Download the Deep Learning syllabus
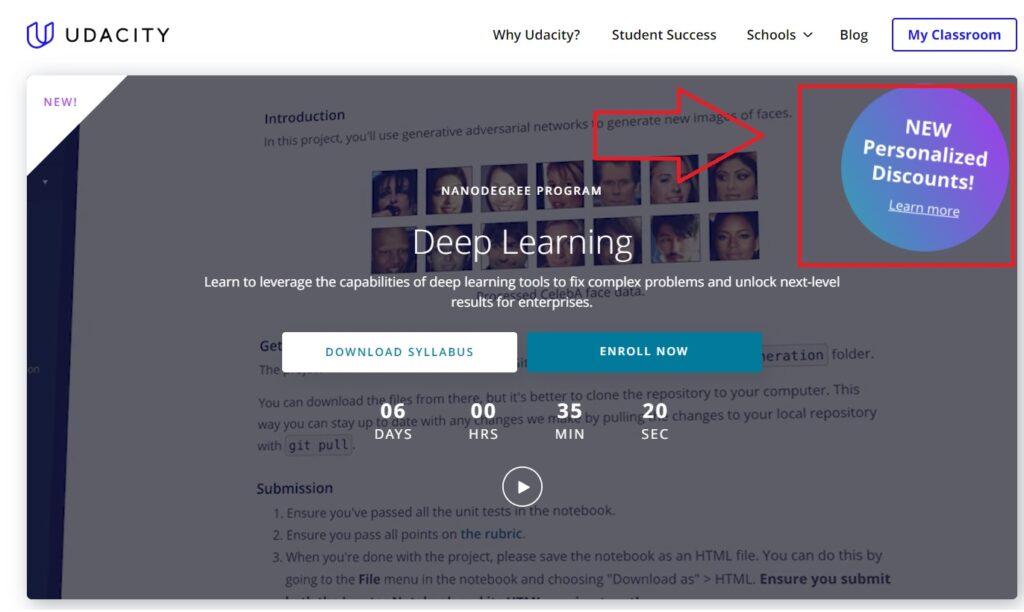1024x612 pixels. click(x=399, y=351)
